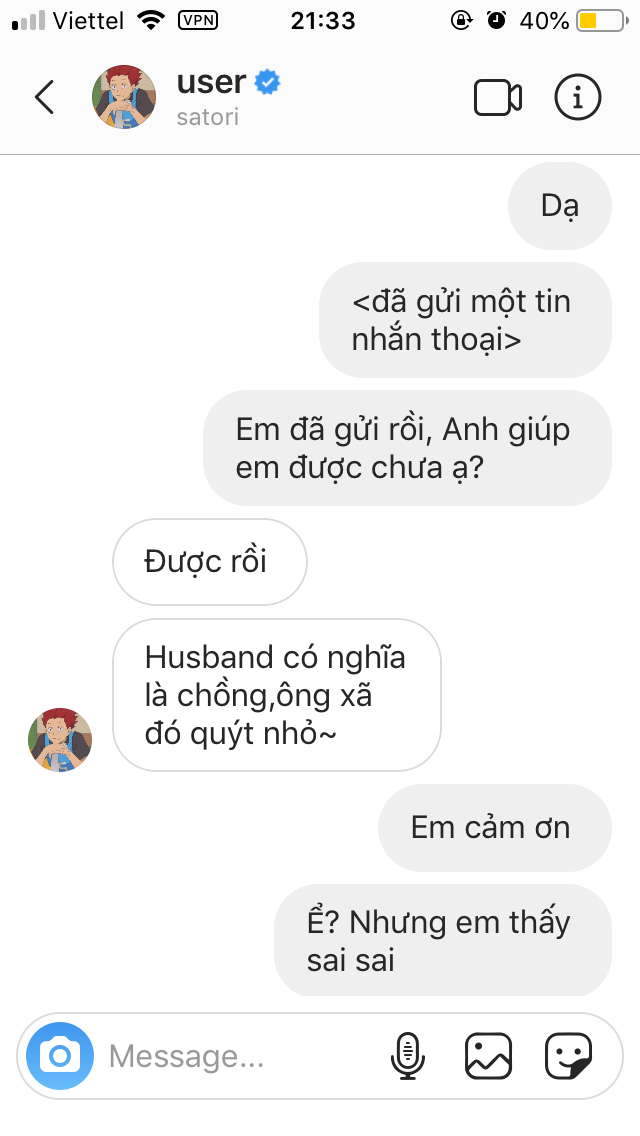Tap the 'satori' subtitle text

coord(207,117)
